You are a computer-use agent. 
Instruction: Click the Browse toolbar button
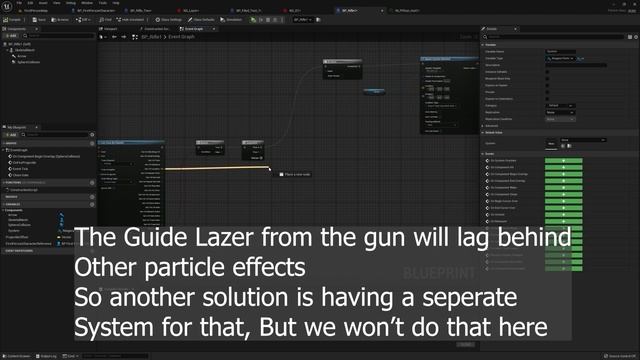[60, 20]
